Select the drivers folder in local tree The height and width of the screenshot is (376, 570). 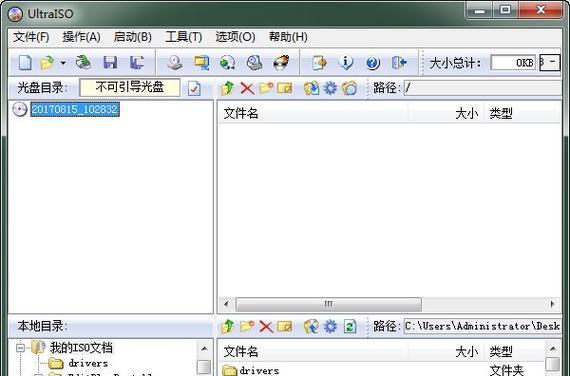[x=88, y=363]
